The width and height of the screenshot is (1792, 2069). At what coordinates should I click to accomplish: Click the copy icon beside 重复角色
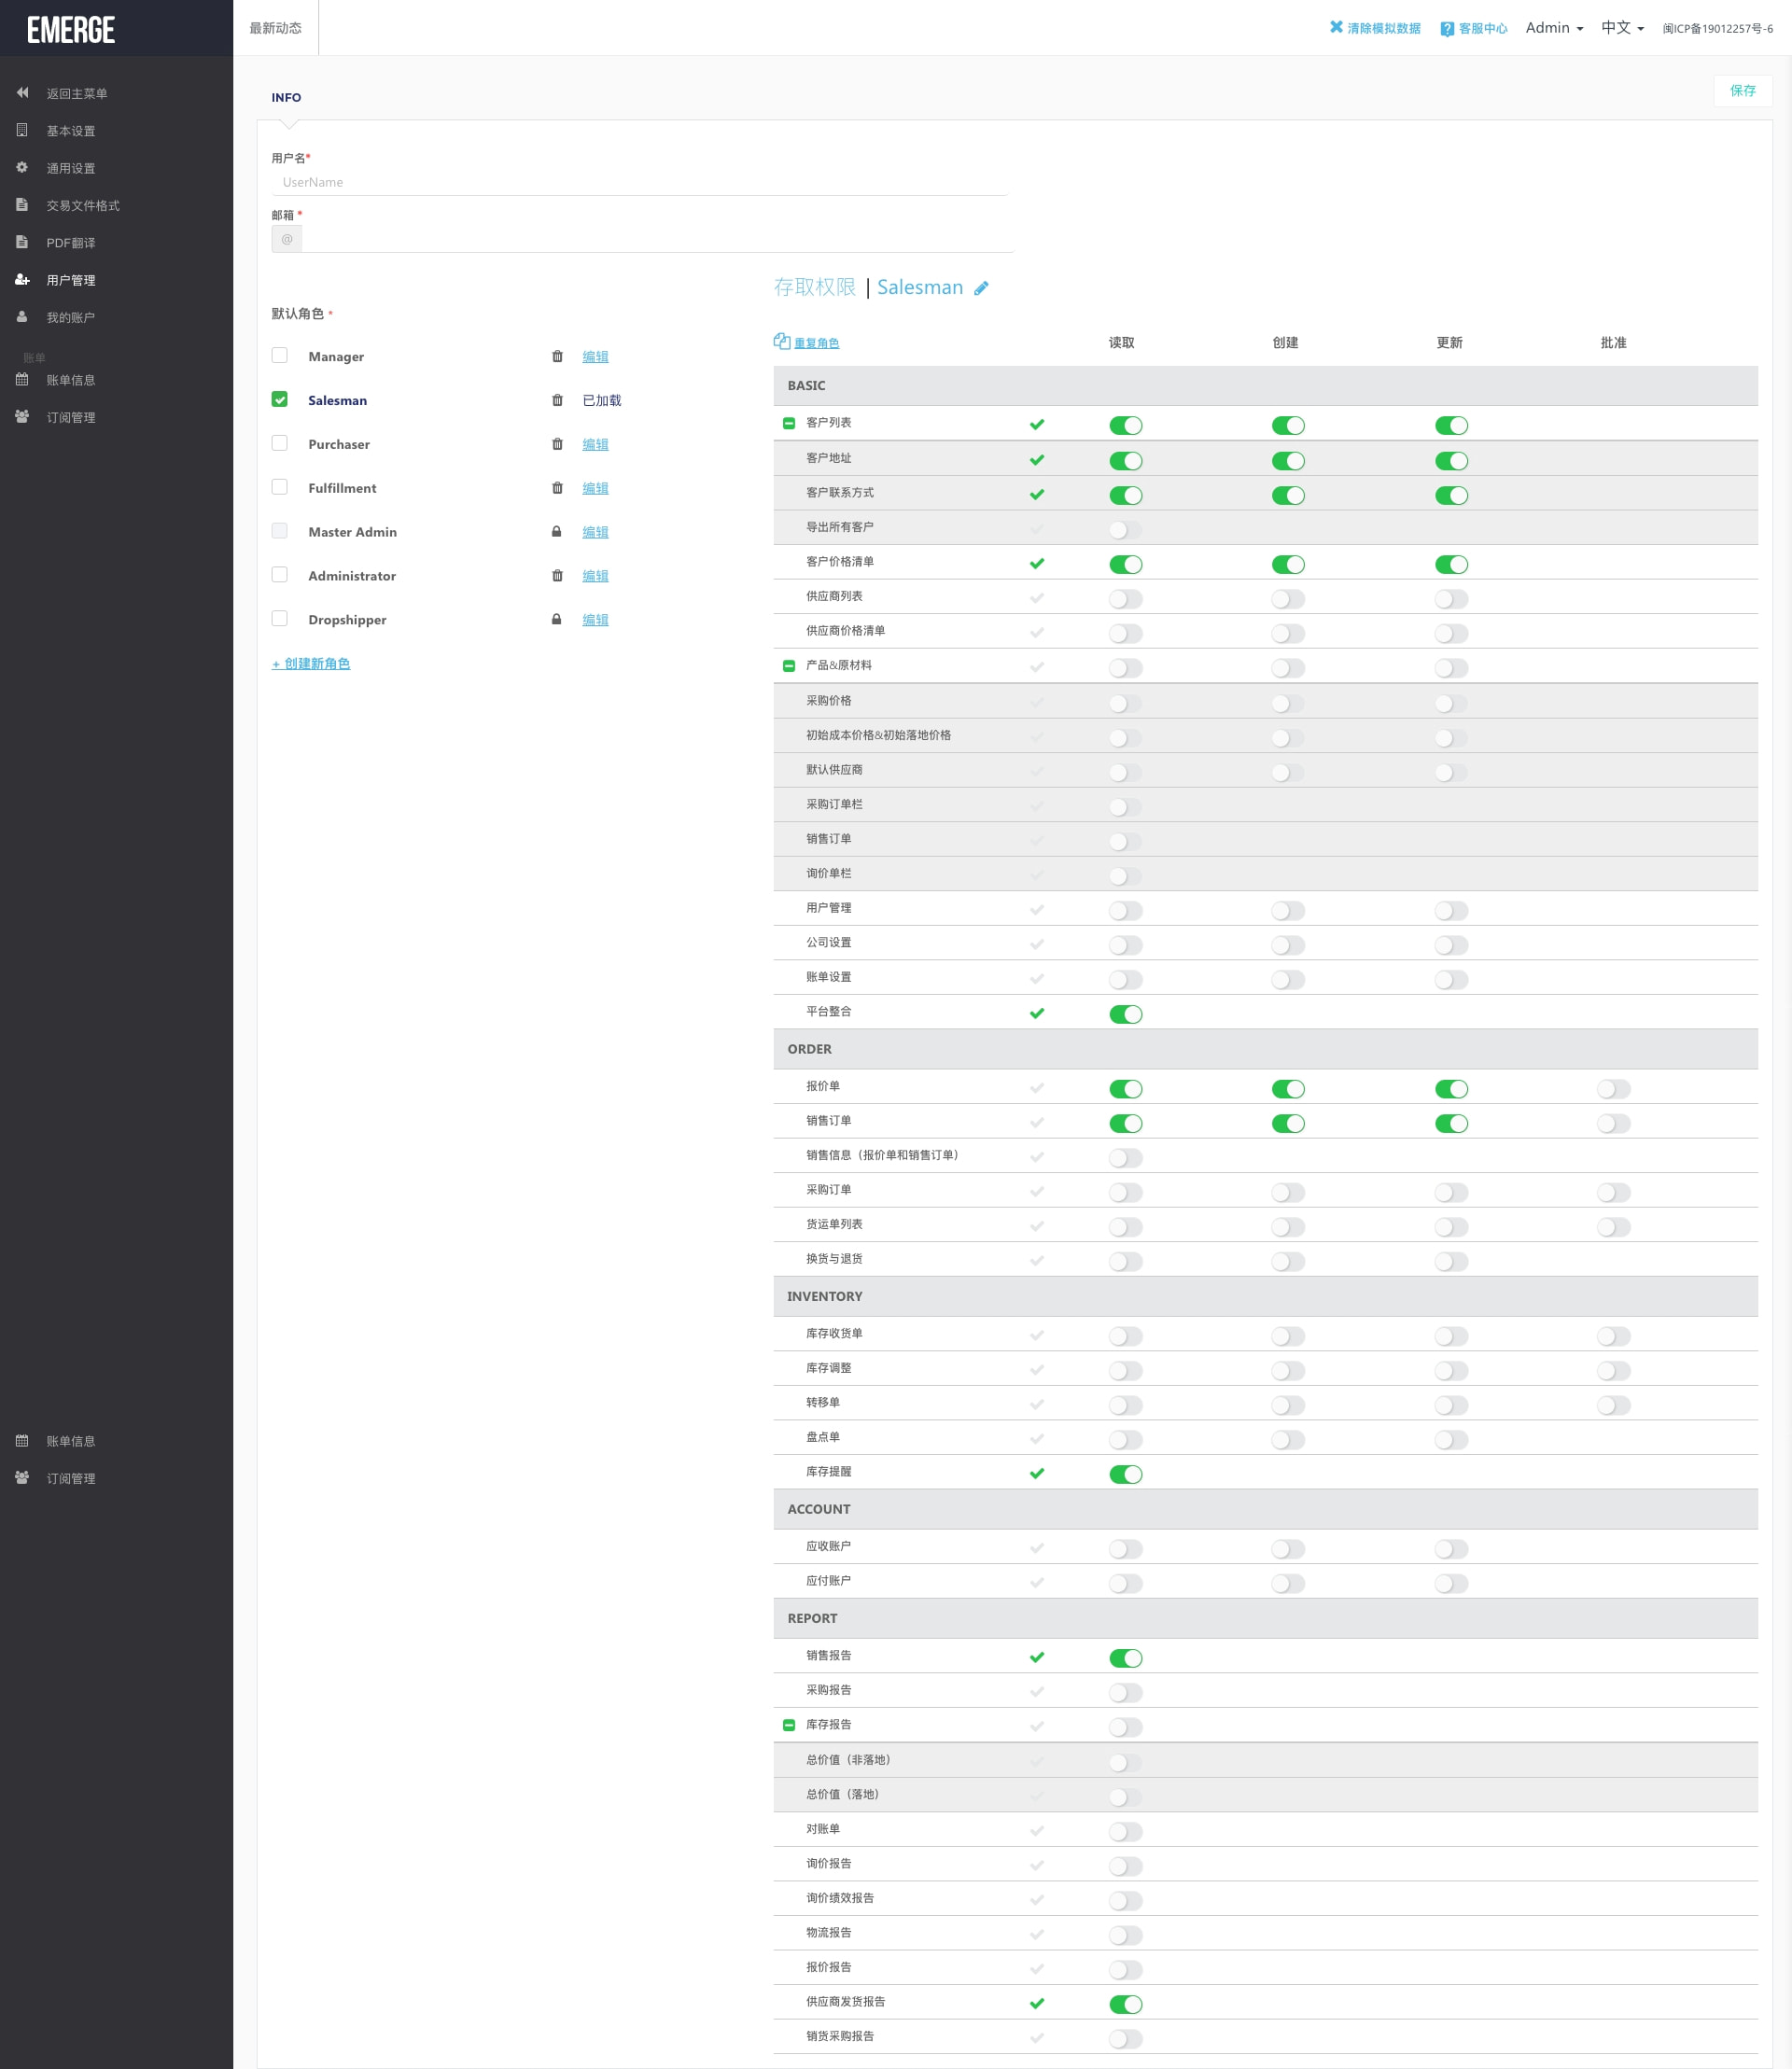[x=782, y=341]
